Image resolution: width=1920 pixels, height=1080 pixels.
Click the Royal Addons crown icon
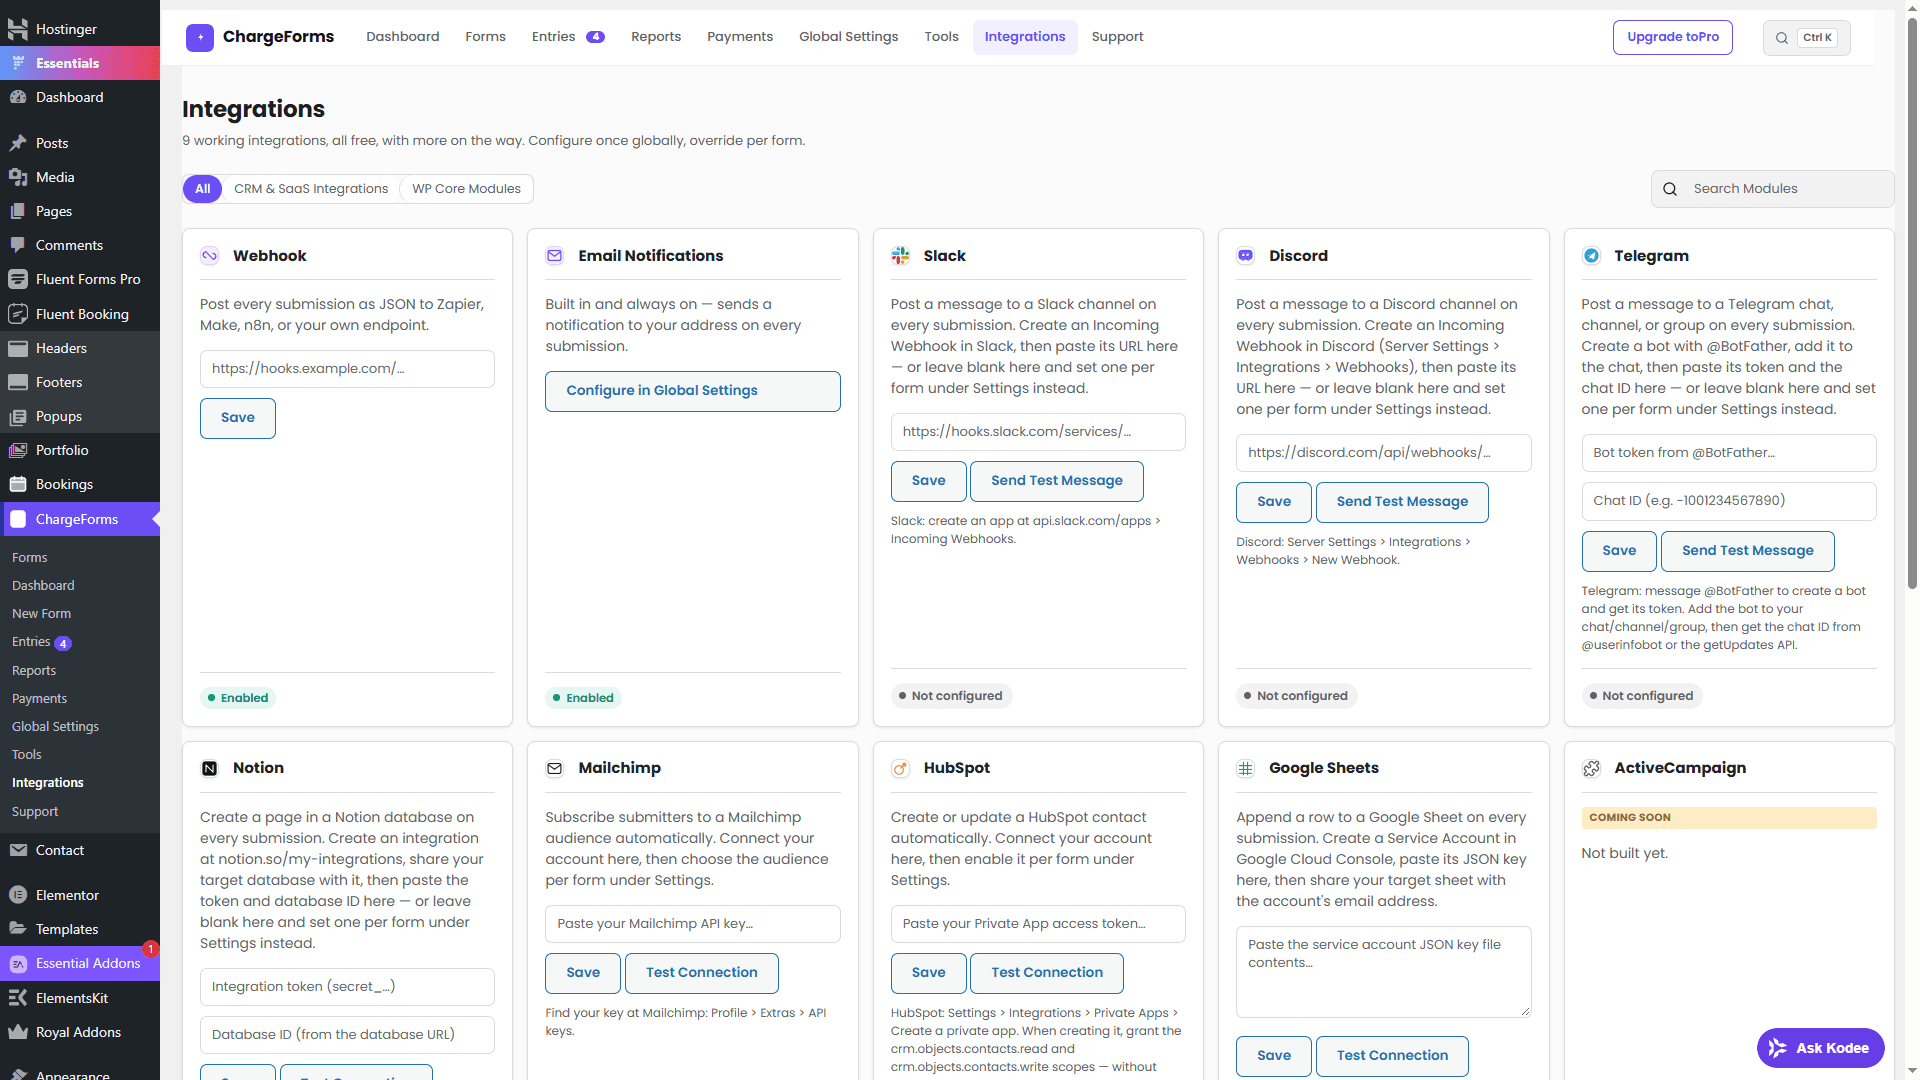click(18, 1032)
